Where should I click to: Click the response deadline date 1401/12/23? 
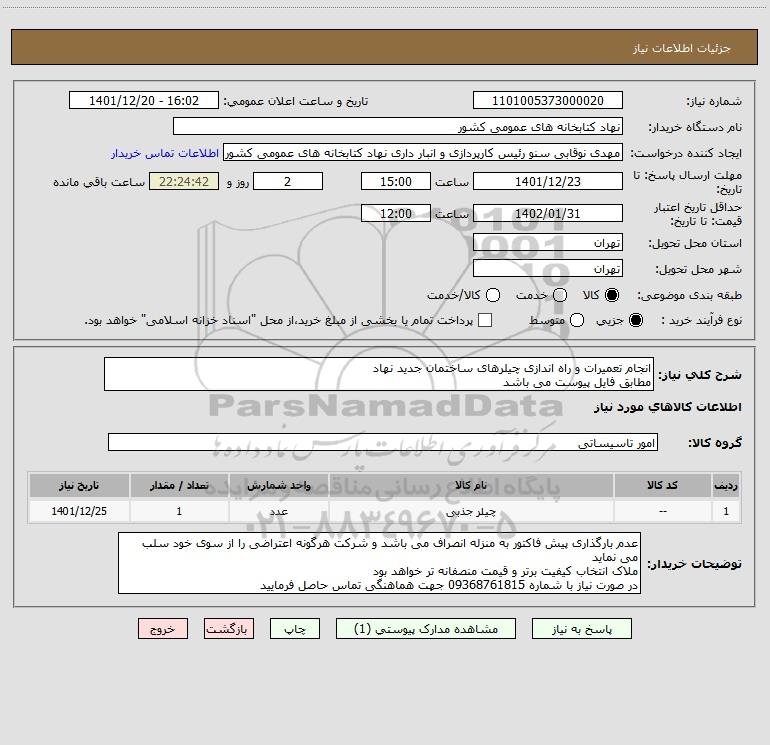(x=548, y=181)
